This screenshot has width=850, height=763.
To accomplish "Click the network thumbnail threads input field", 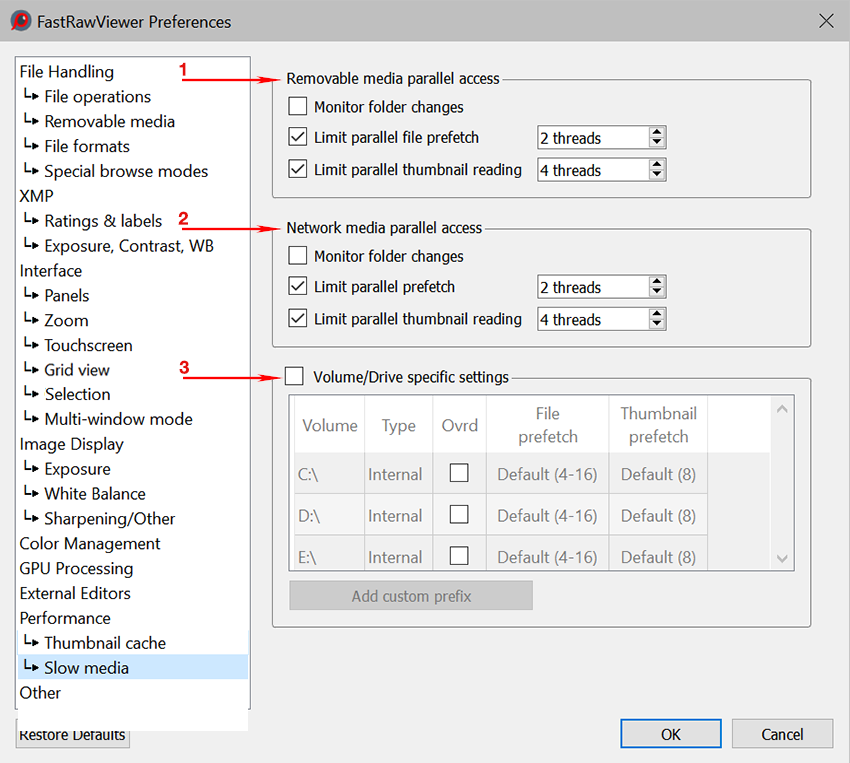I will (592, 320).
